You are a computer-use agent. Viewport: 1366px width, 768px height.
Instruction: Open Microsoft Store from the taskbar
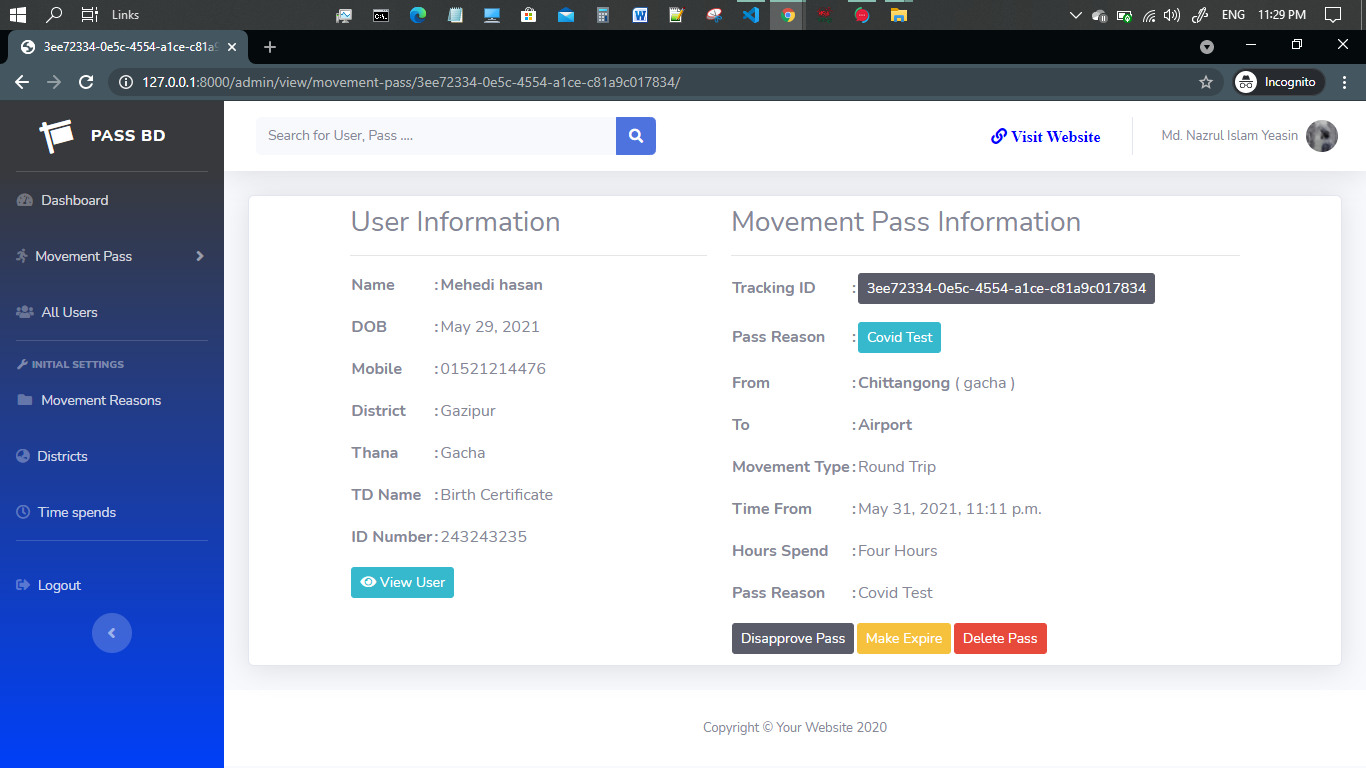[x=529, y=15]
